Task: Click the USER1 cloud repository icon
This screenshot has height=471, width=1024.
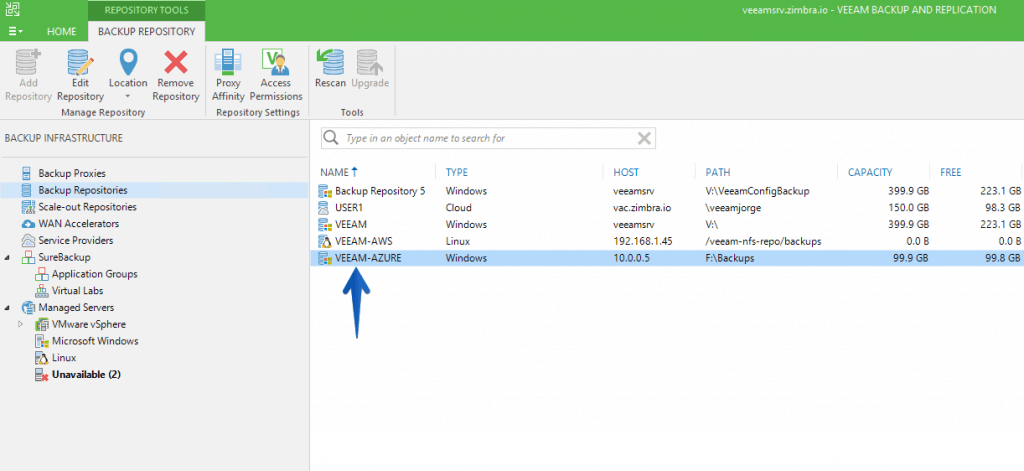Action: [324, 208]
